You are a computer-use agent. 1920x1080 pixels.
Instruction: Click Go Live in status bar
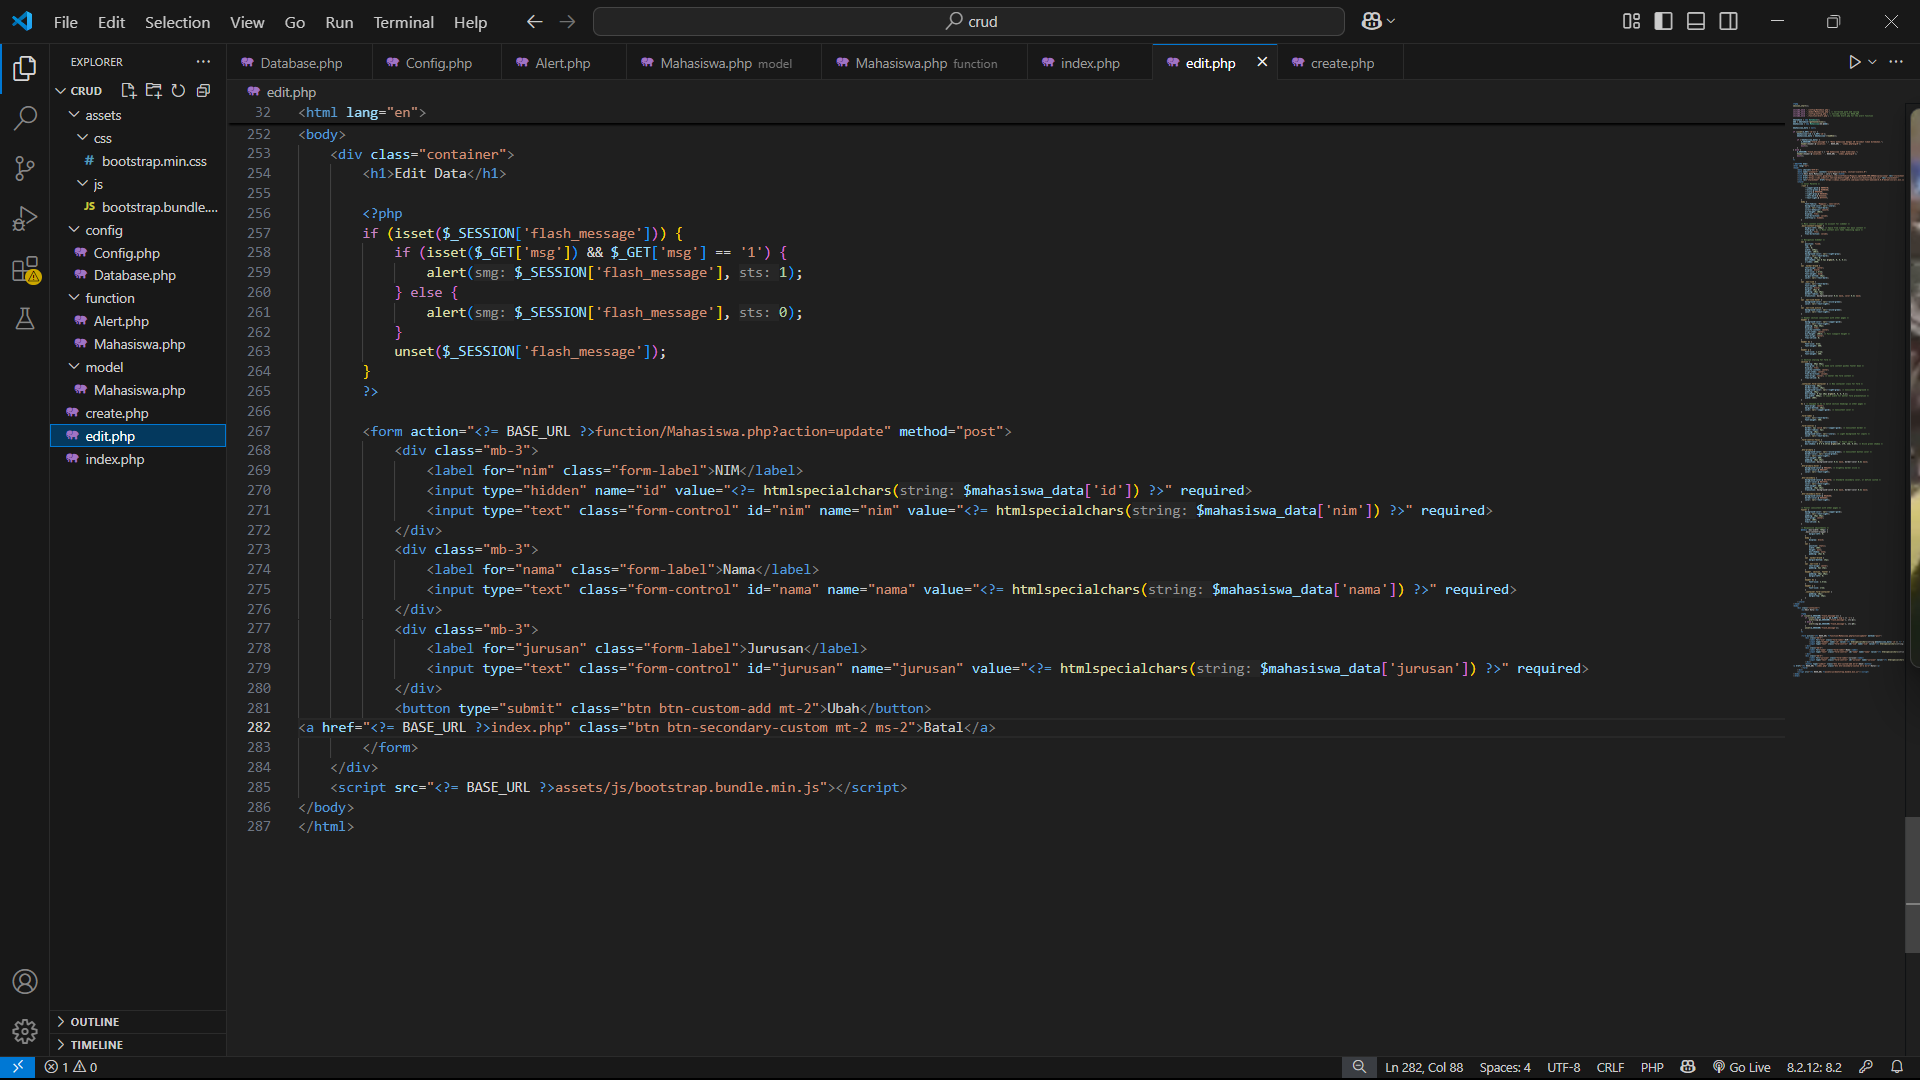[1741, 1067]
